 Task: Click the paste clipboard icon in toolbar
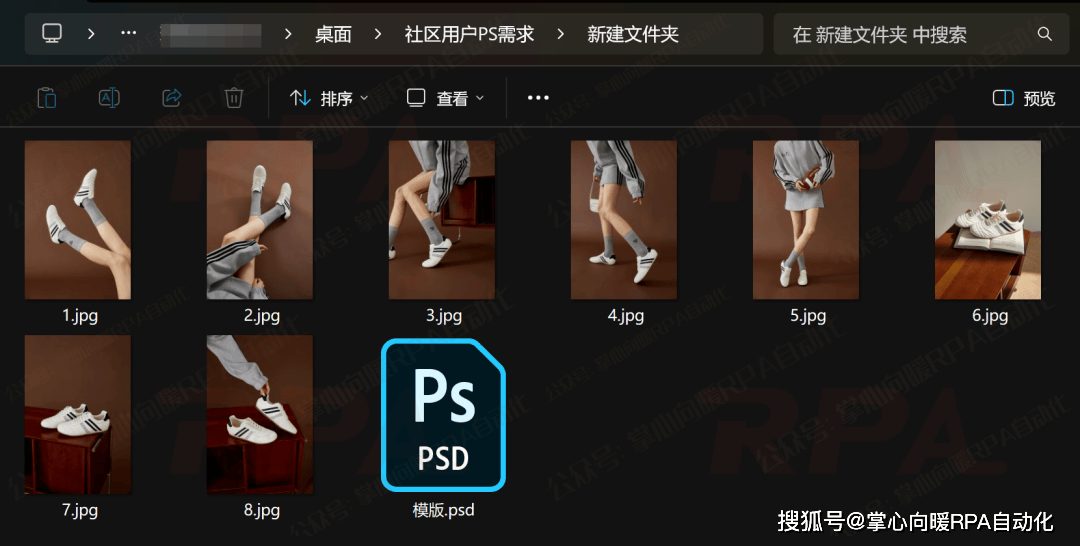tap(46, 98)
